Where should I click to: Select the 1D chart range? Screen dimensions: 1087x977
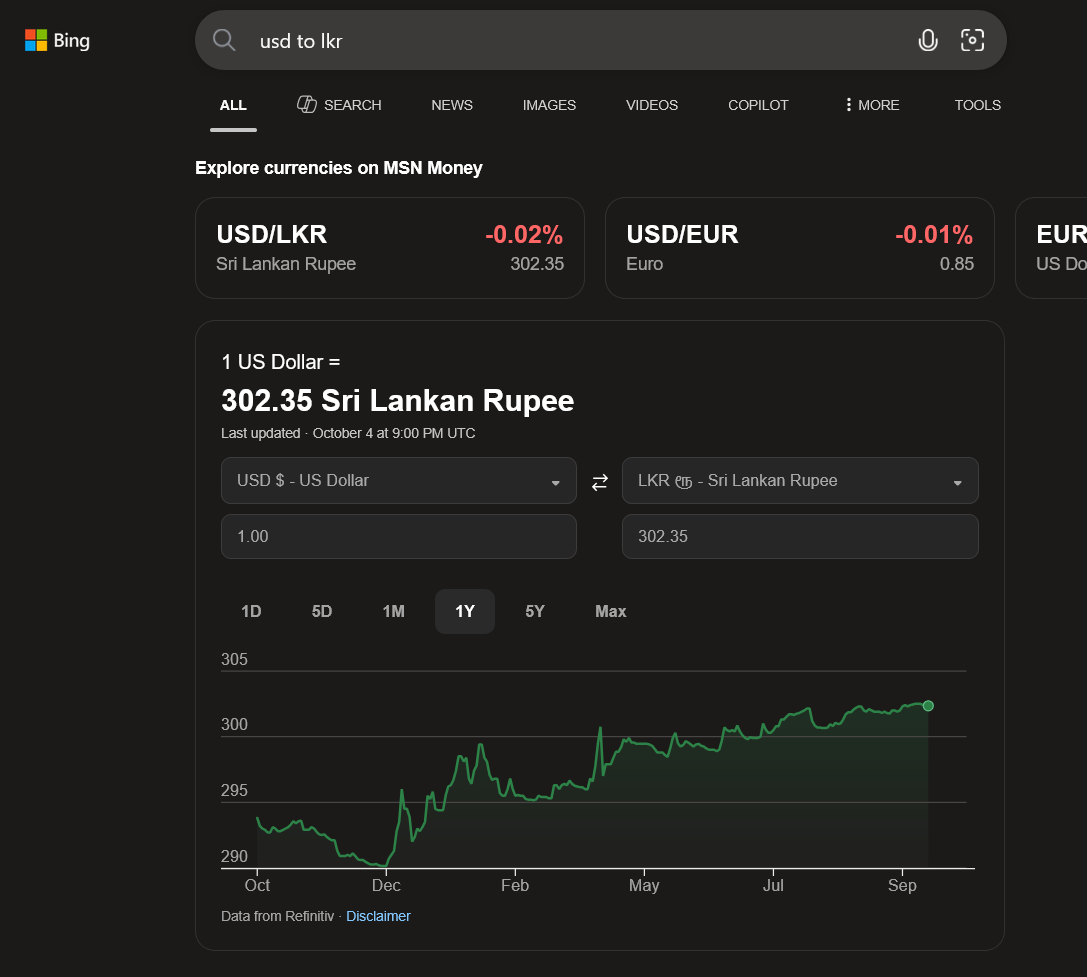click(x=251, y=612)
